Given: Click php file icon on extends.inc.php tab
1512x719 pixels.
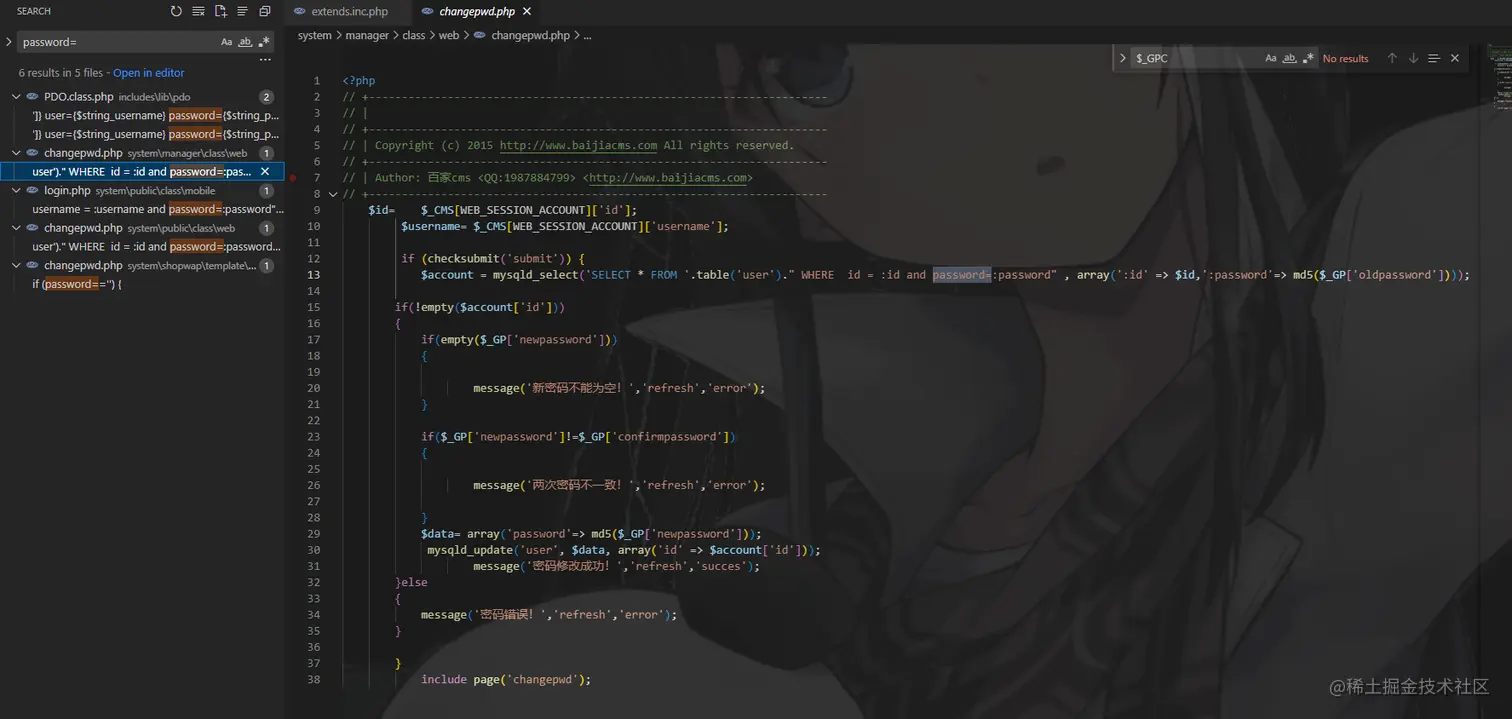Looking at the screenshot, I should (x=299, y=12).
